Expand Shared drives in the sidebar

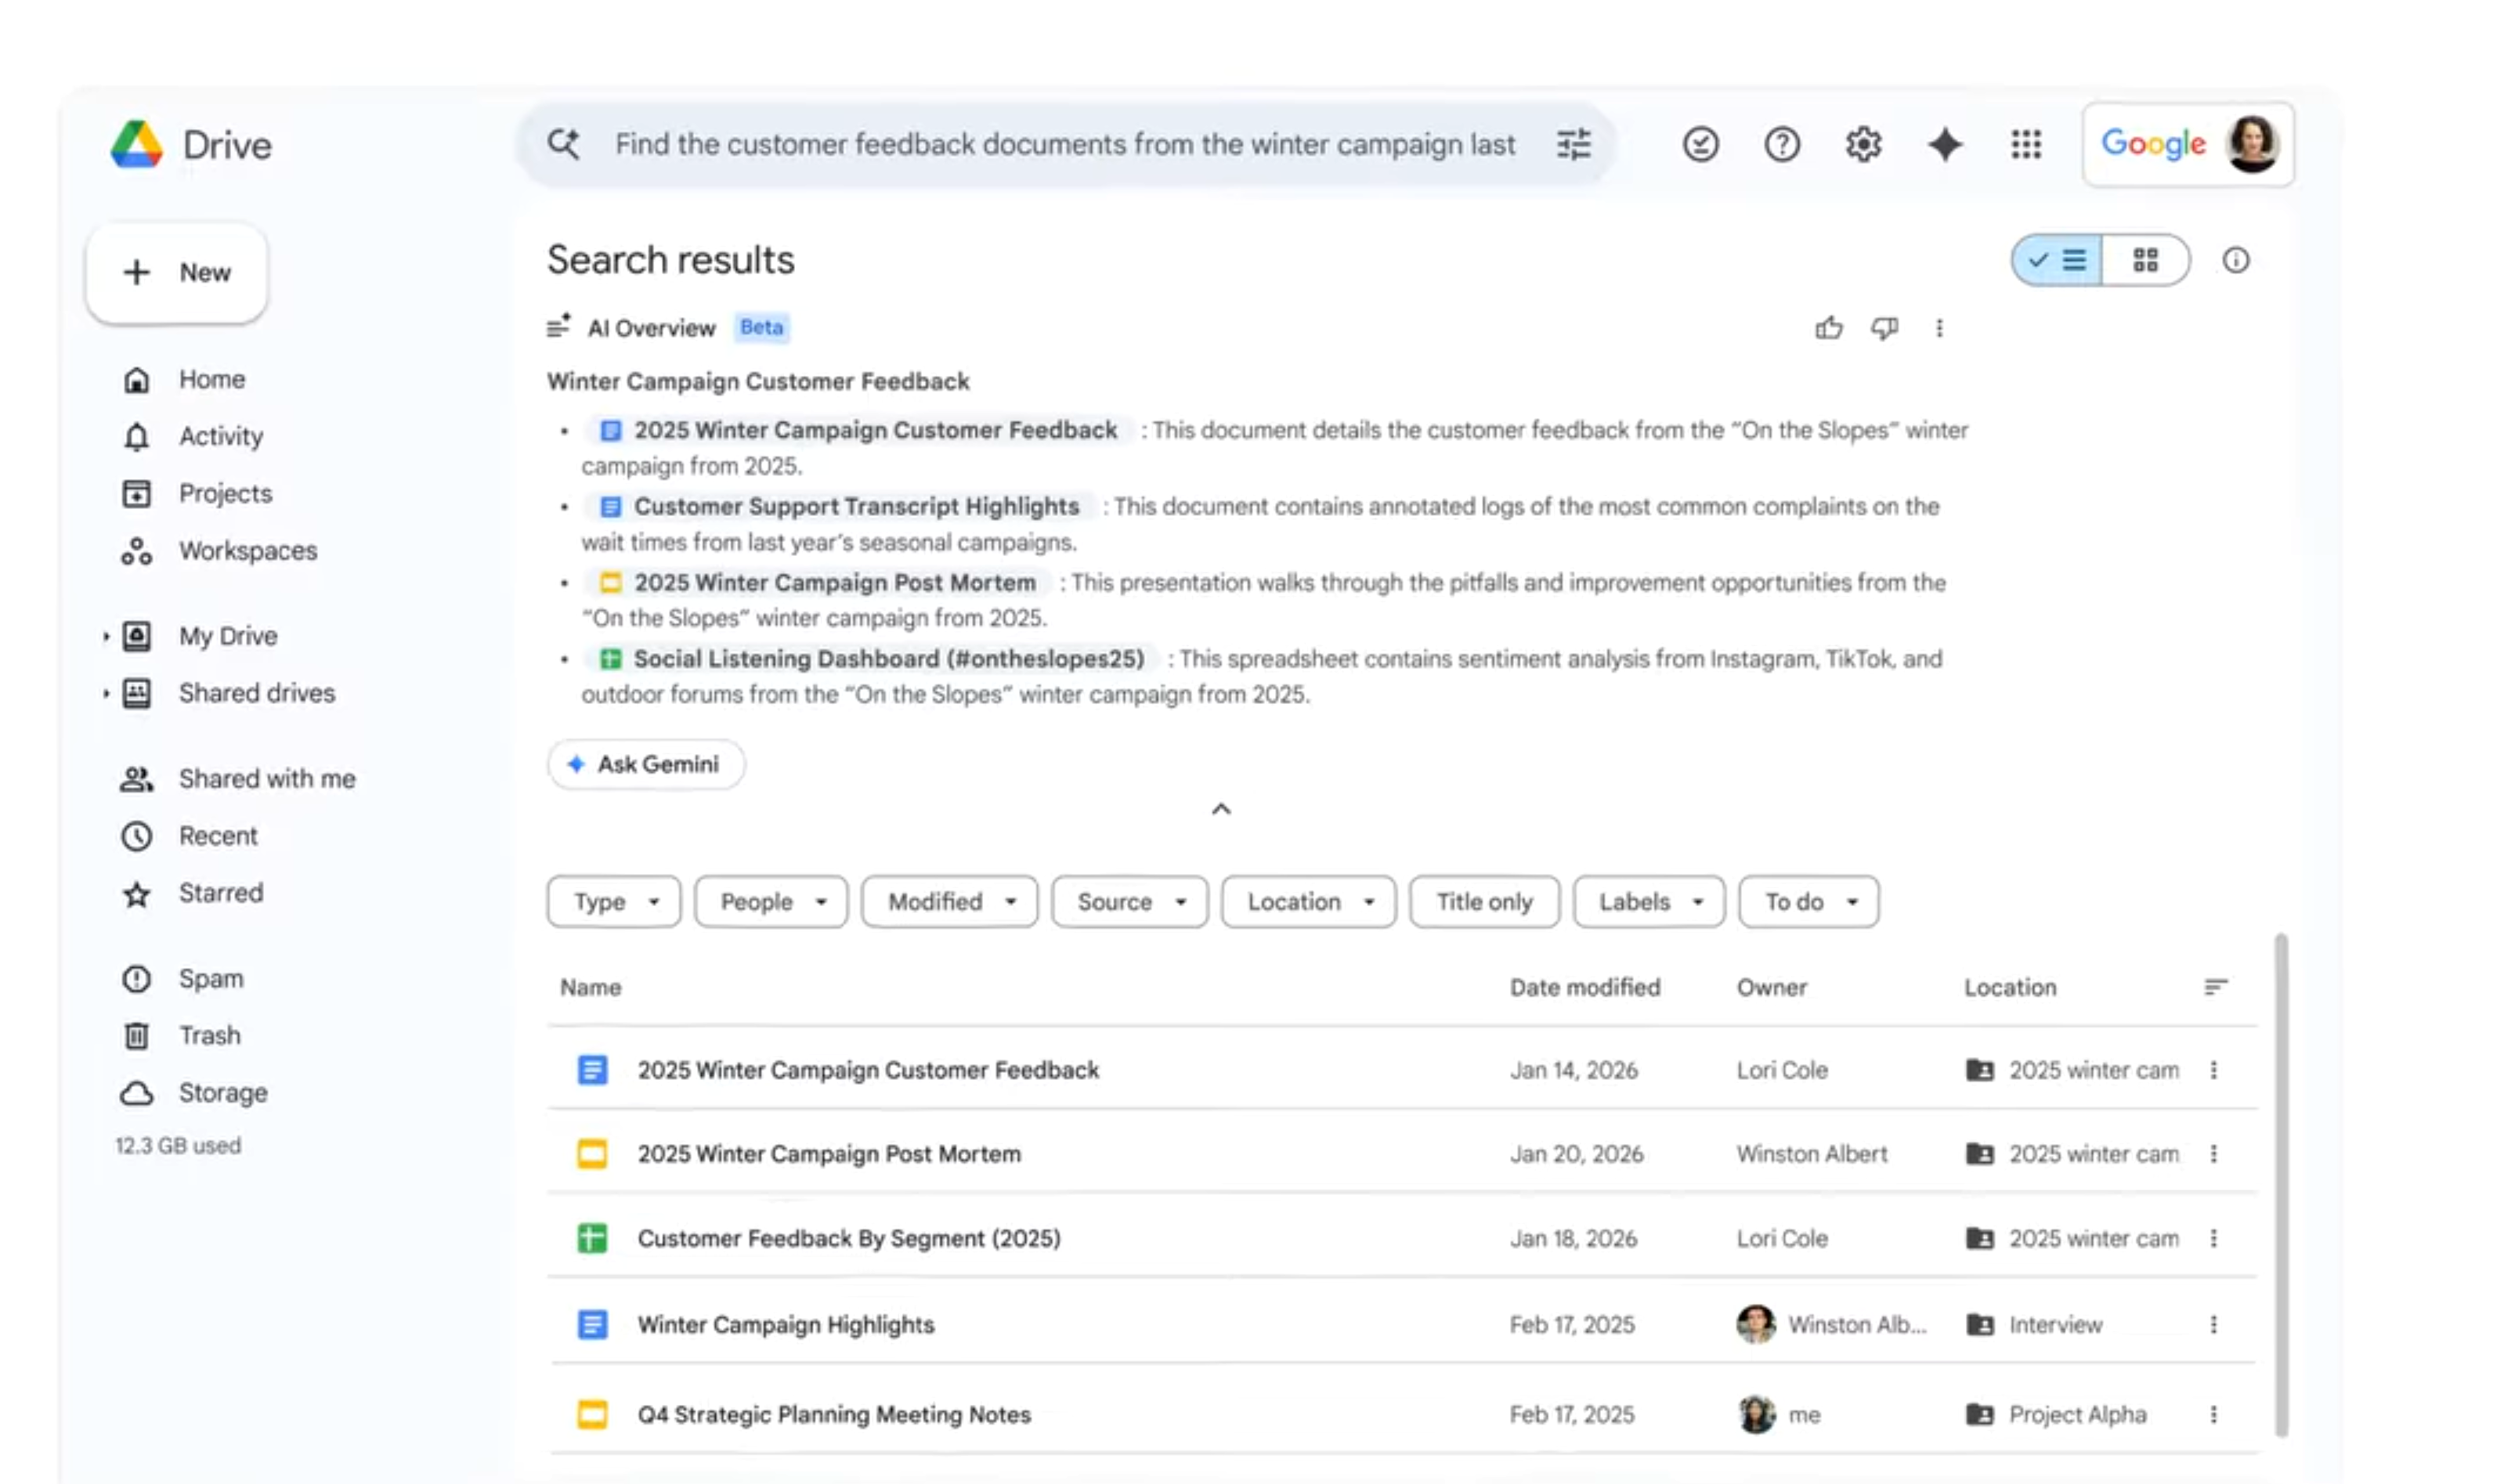click(108, 692)
